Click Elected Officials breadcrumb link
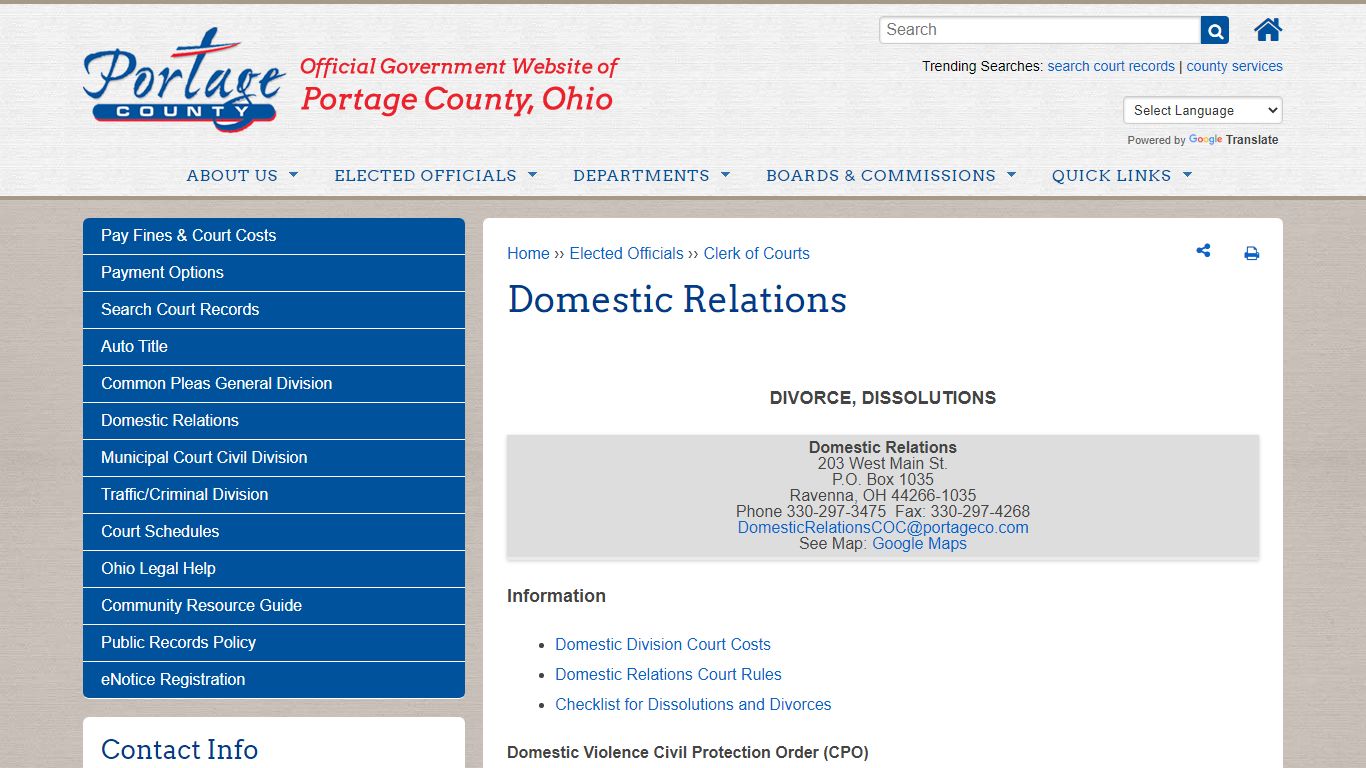1366x768 pixels. [626, 254]
